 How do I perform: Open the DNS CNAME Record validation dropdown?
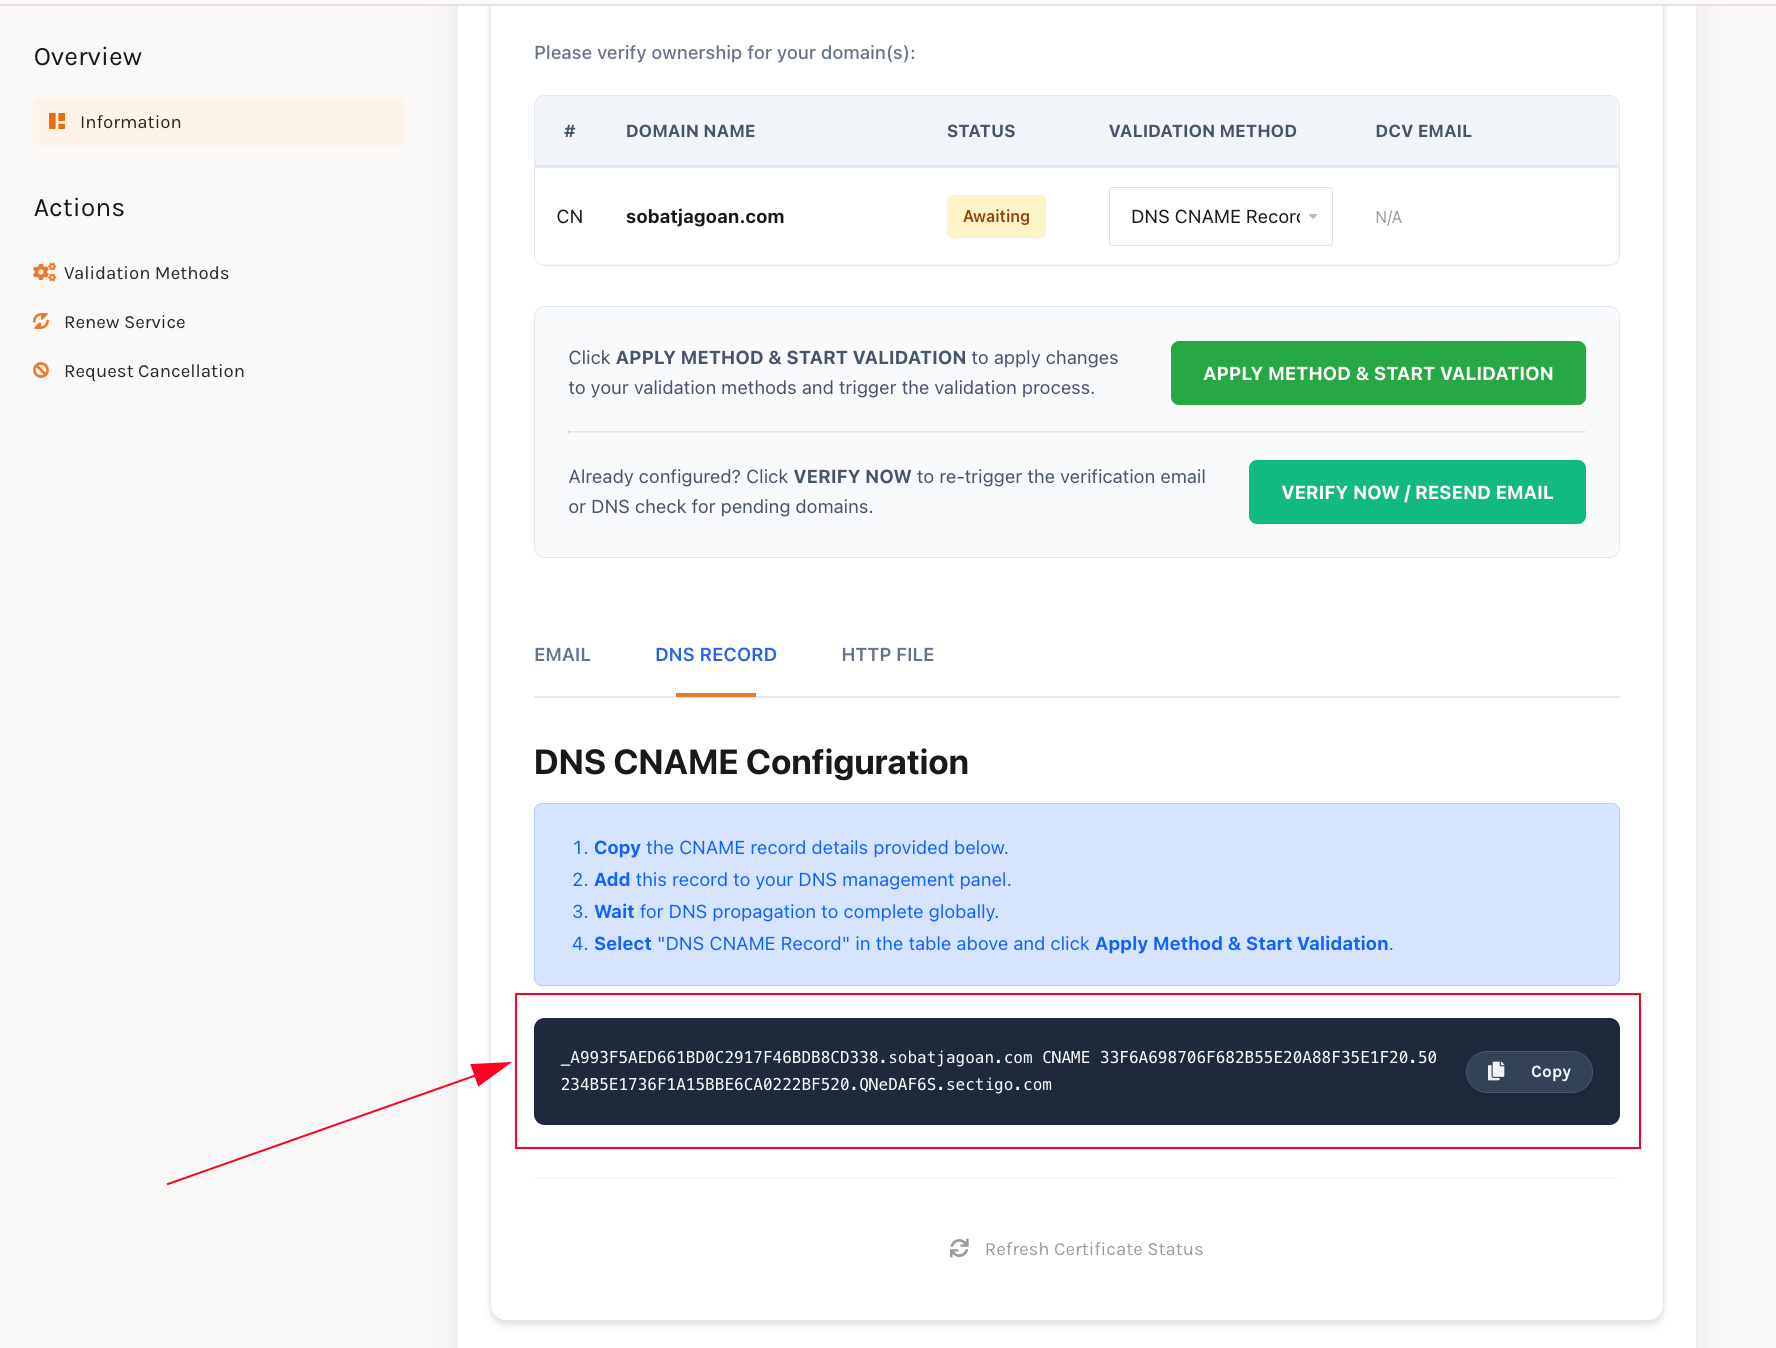pyautogui.click(x=1220, y=216)
